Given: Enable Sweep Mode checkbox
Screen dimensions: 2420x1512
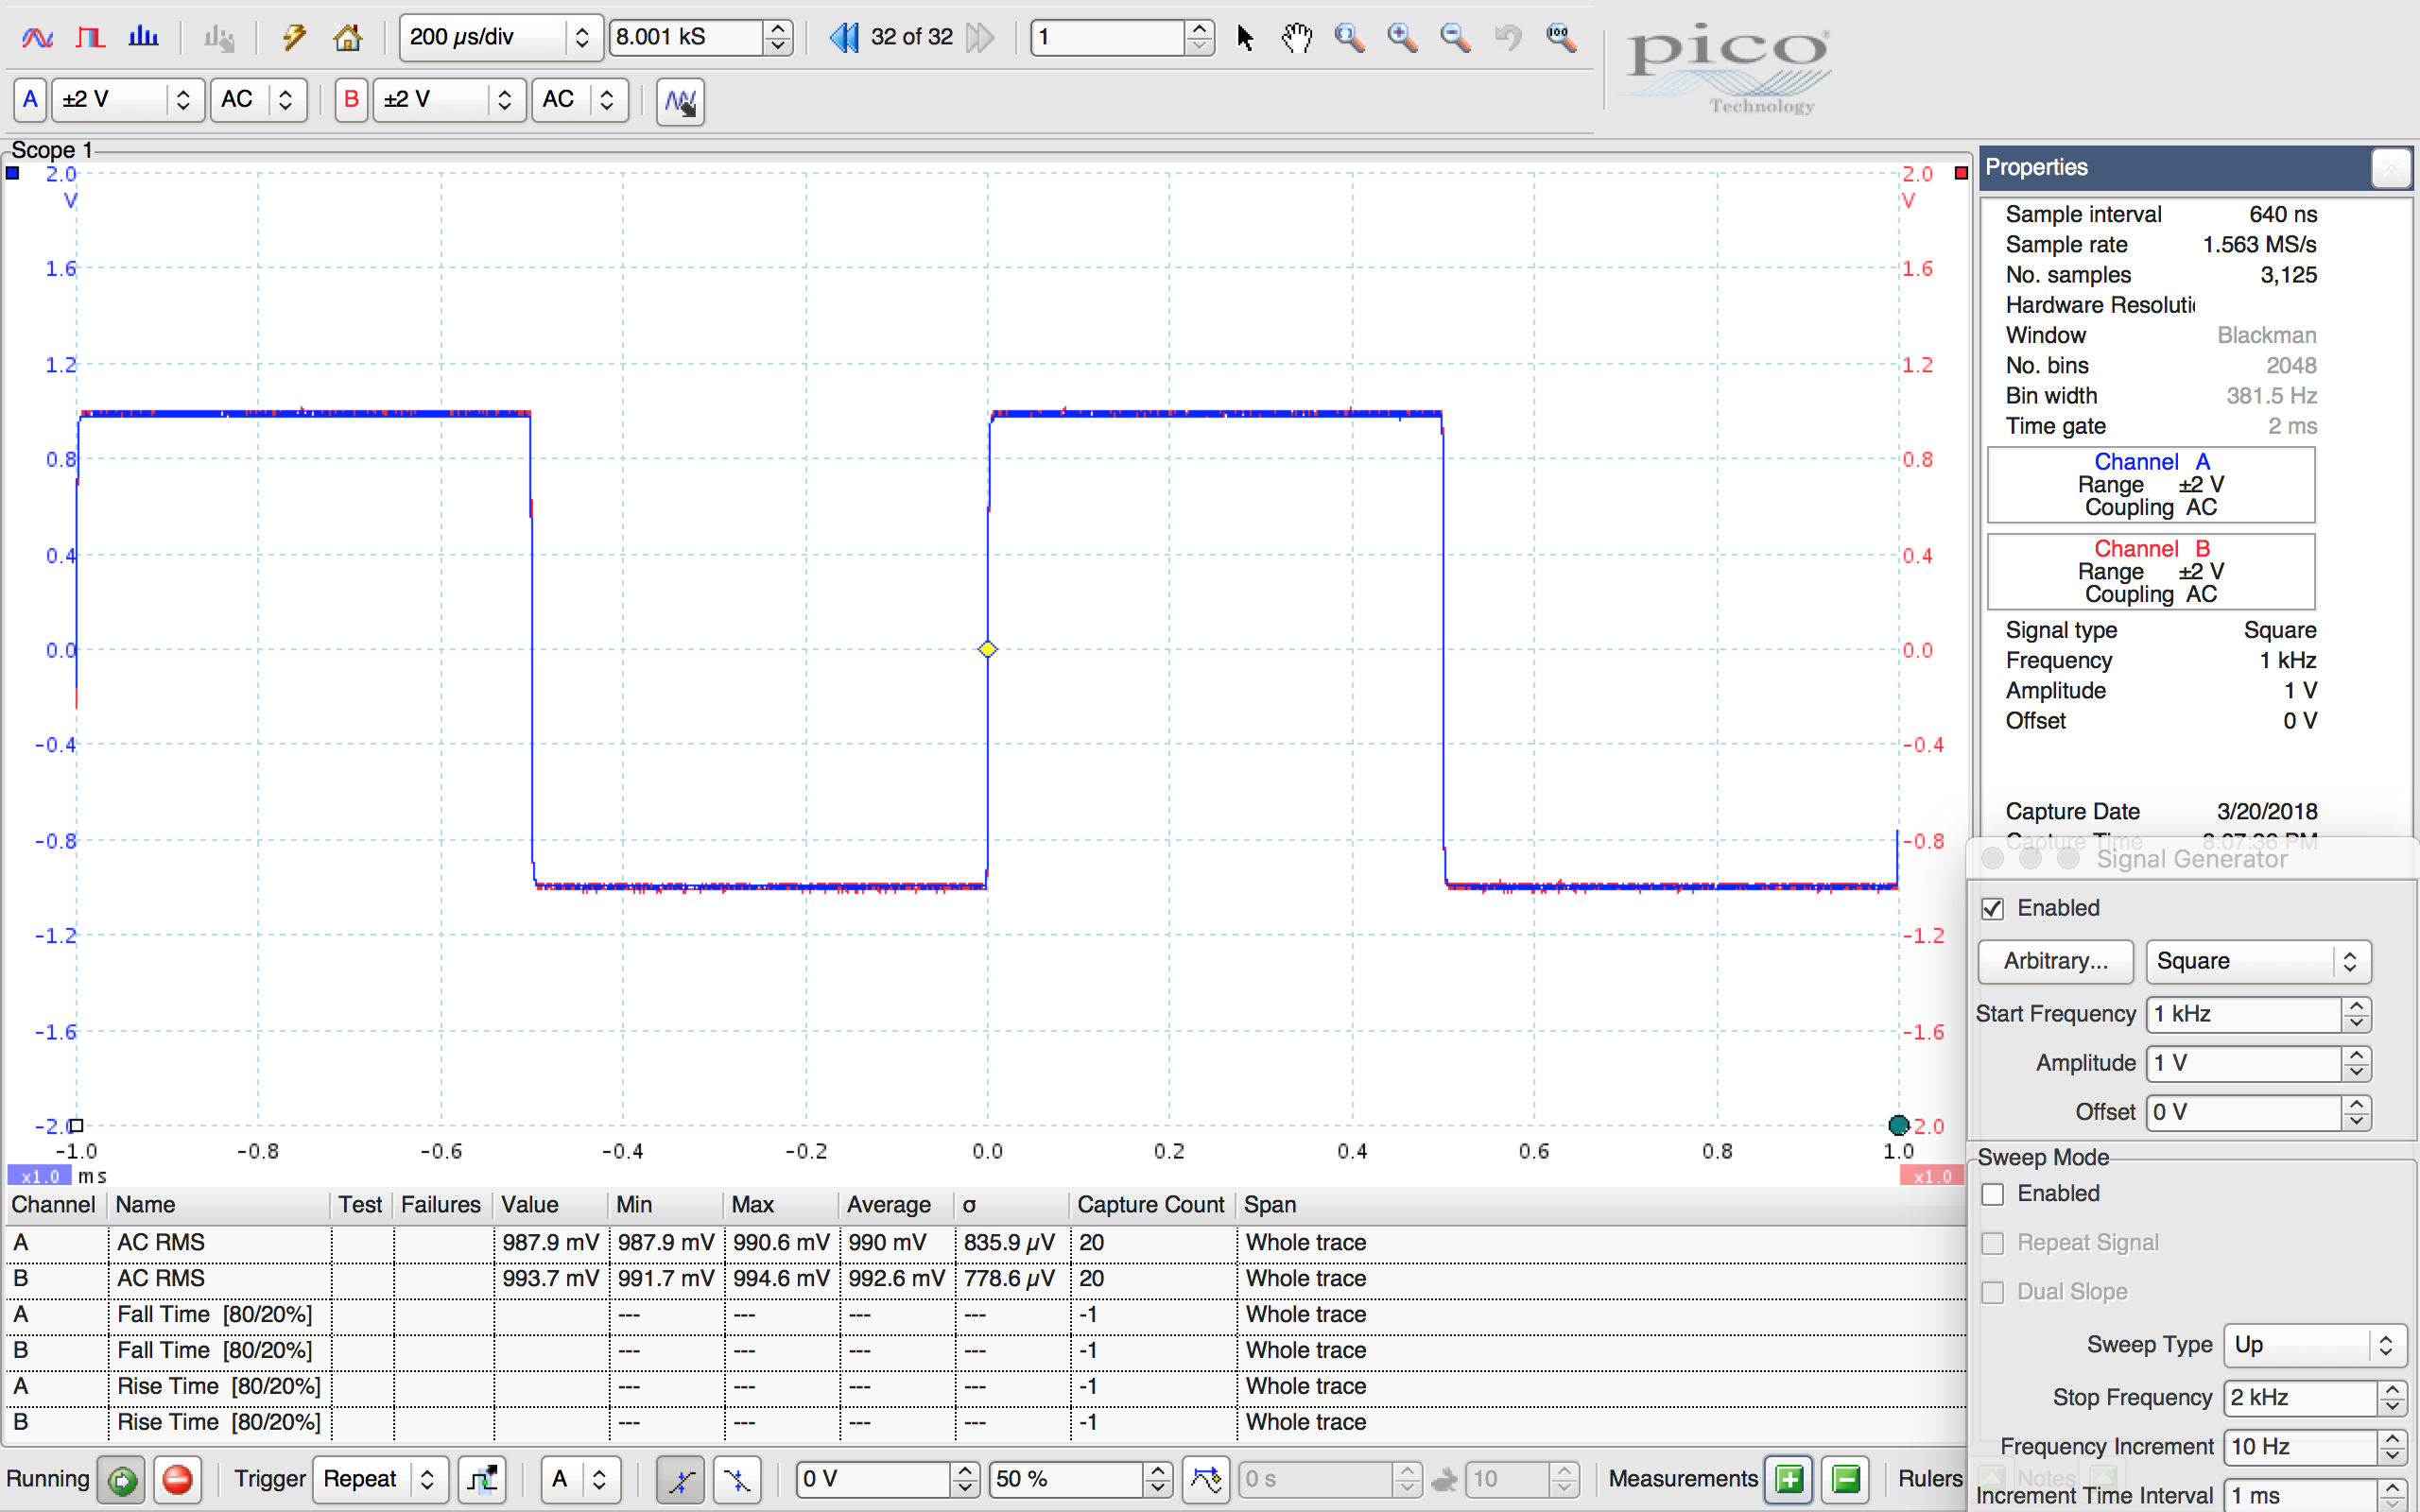Looking at the screenshot, I should (1992, 1194).
